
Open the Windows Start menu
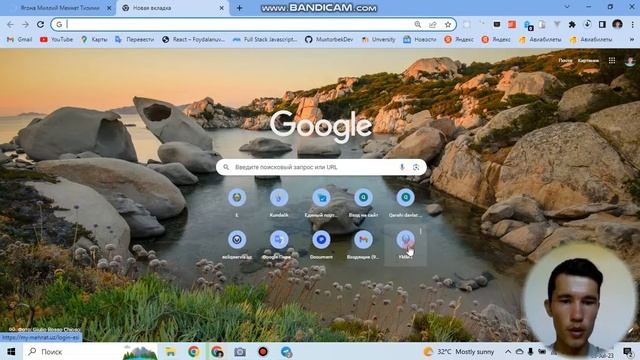[x=11, y=351]
